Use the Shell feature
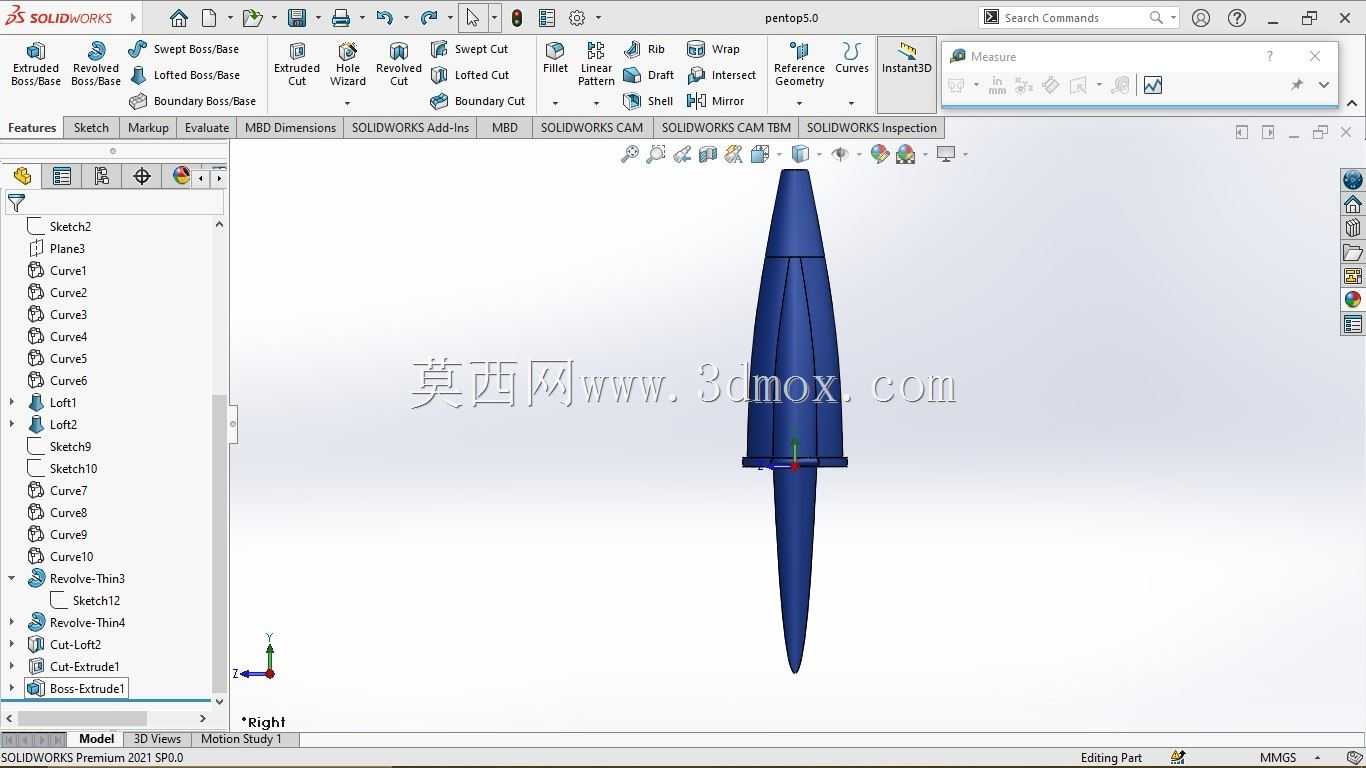 pos(648,101)
